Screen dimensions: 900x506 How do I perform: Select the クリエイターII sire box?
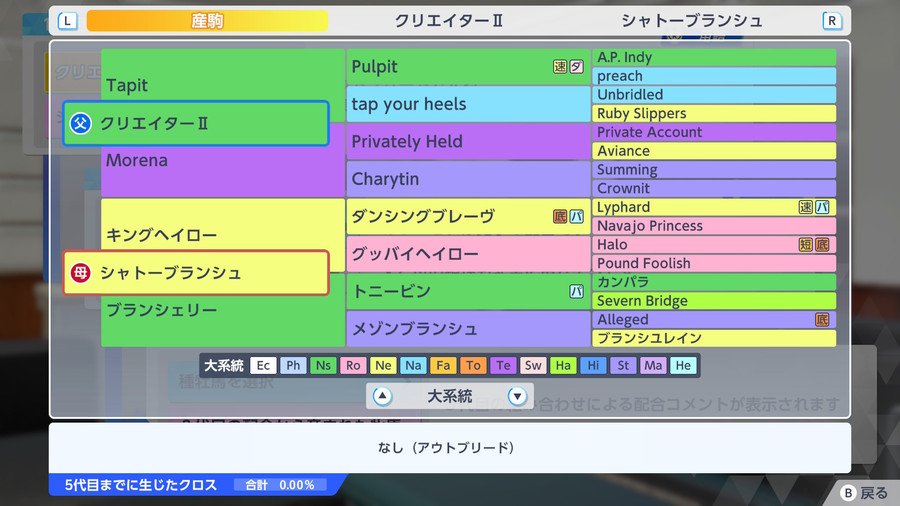tap(196, 123)
